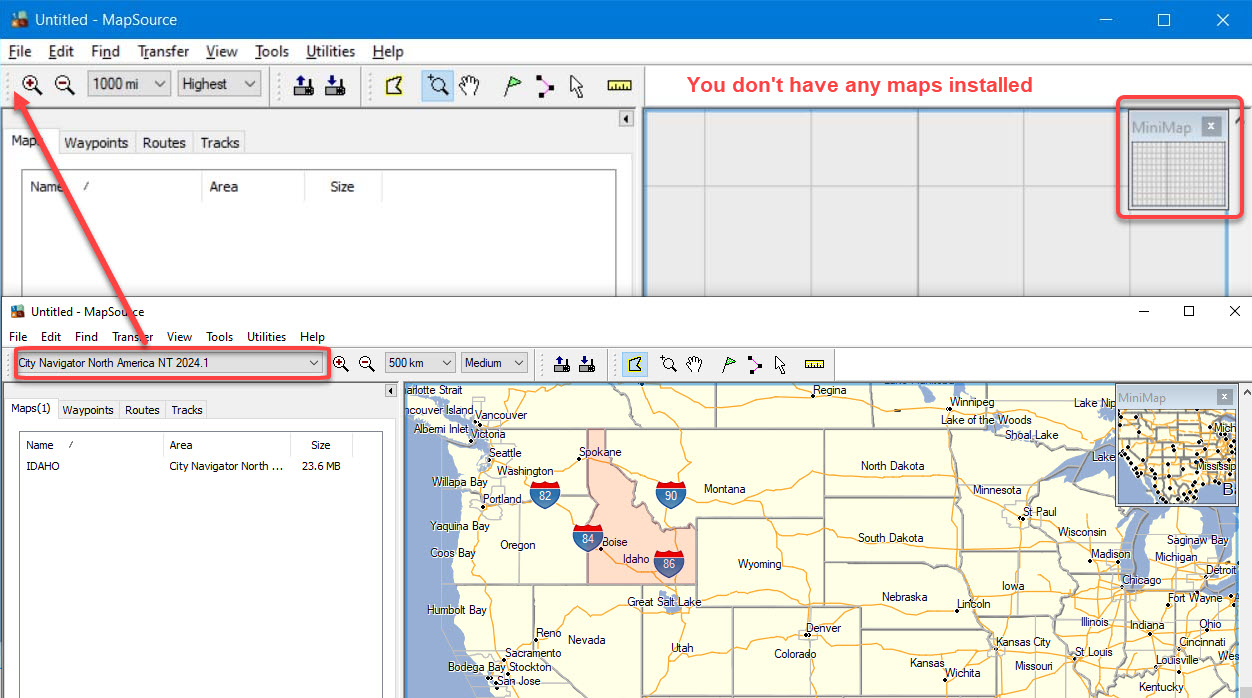Click the 23.6 MB size cell
The width and height of the screenshot is (1252, 698).
click(321, 466)
